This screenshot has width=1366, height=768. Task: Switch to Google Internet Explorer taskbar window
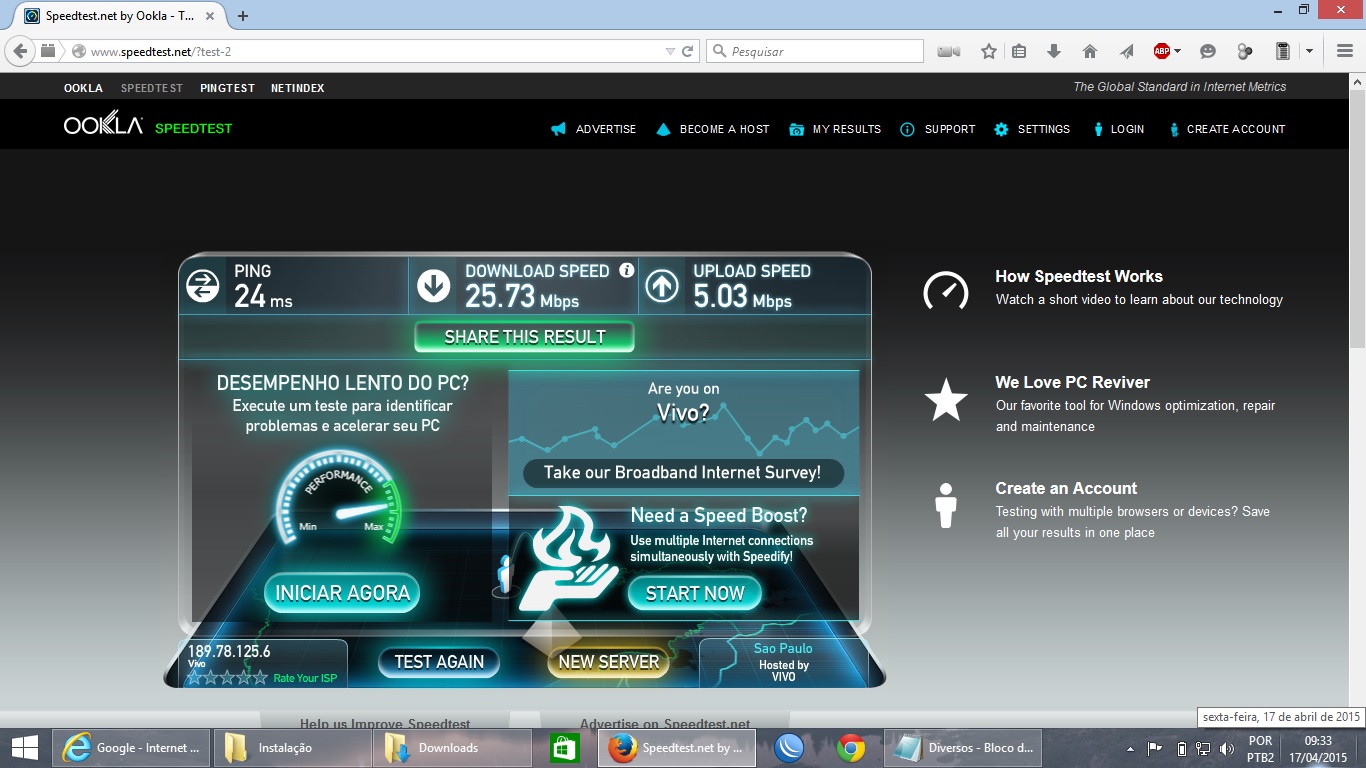click(131, 748)
